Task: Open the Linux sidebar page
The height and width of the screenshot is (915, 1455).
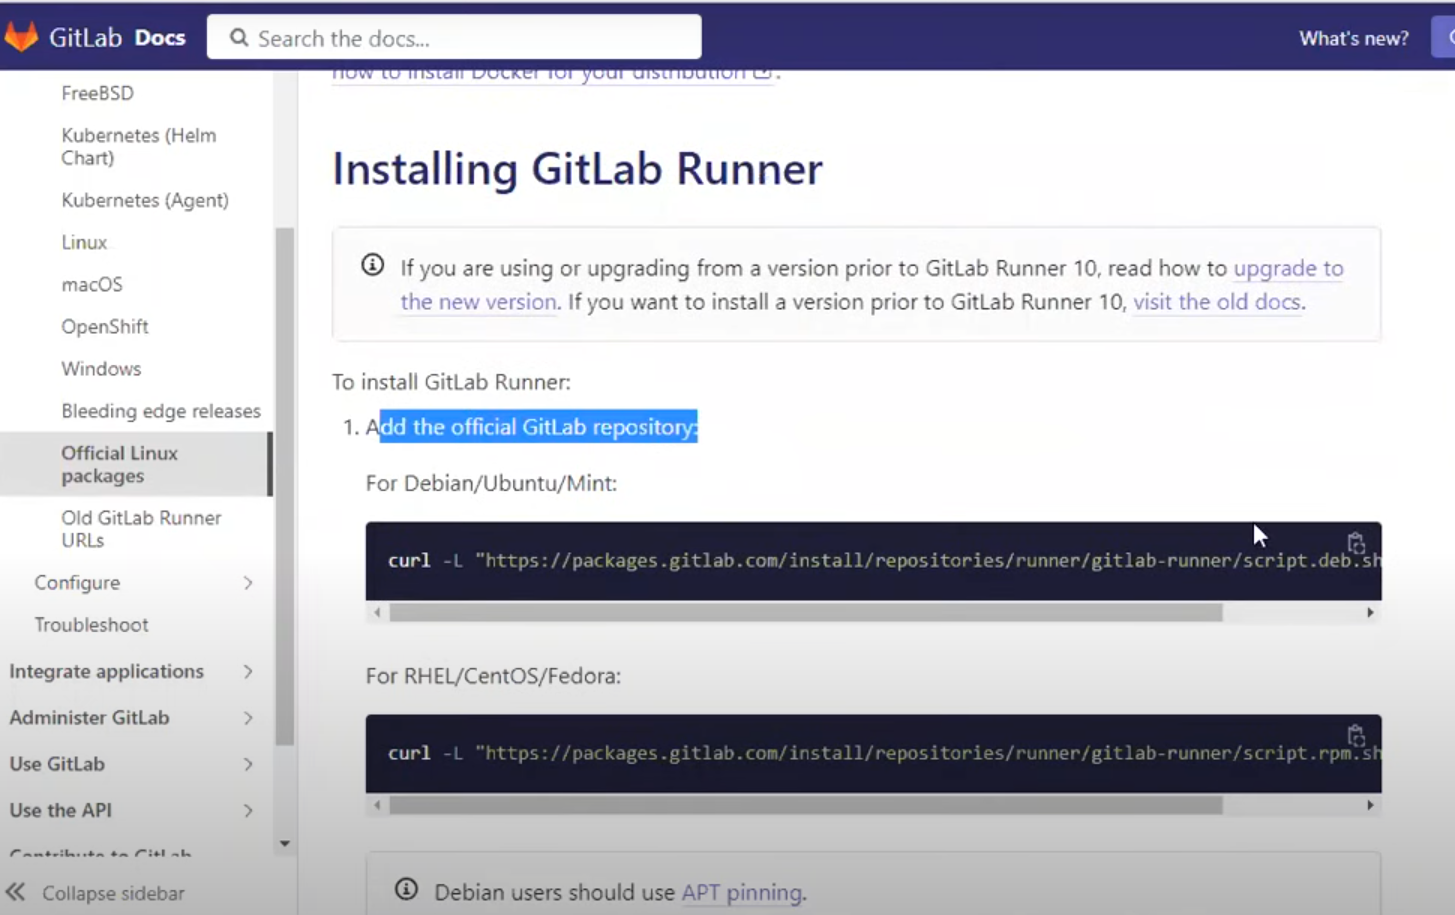Action: click(84, 242)
